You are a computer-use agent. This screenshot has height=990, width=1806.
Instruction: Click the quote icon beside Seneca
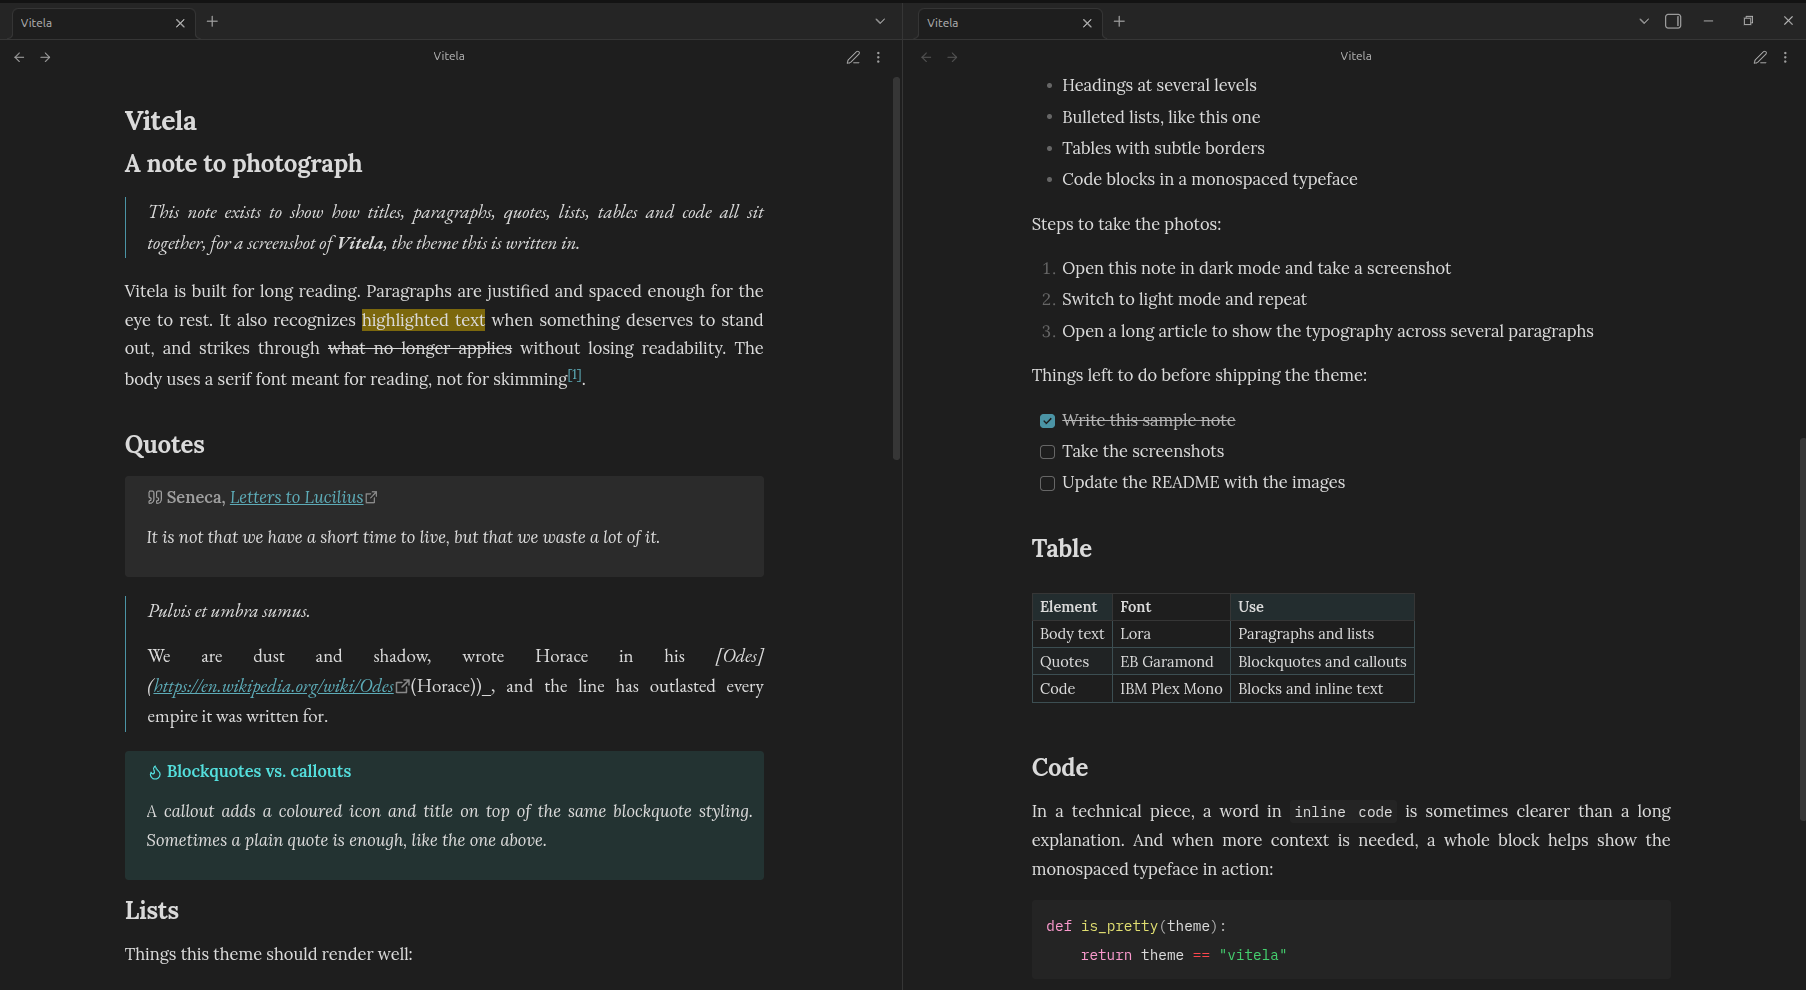(x=155, y=497)
